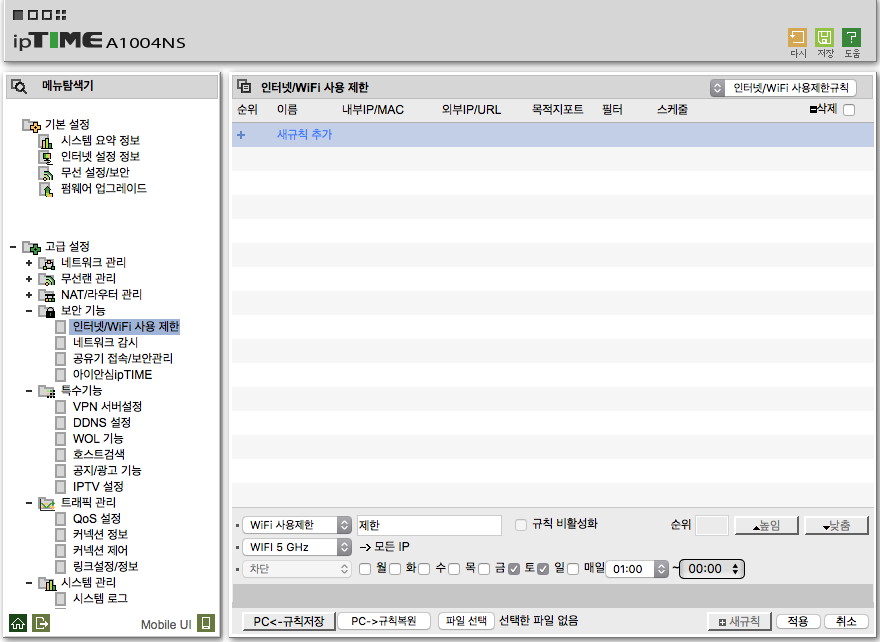This screenshot has height=642, width=880.
Task: Click the 새규칙 추가 row
Action: [553, 135]
